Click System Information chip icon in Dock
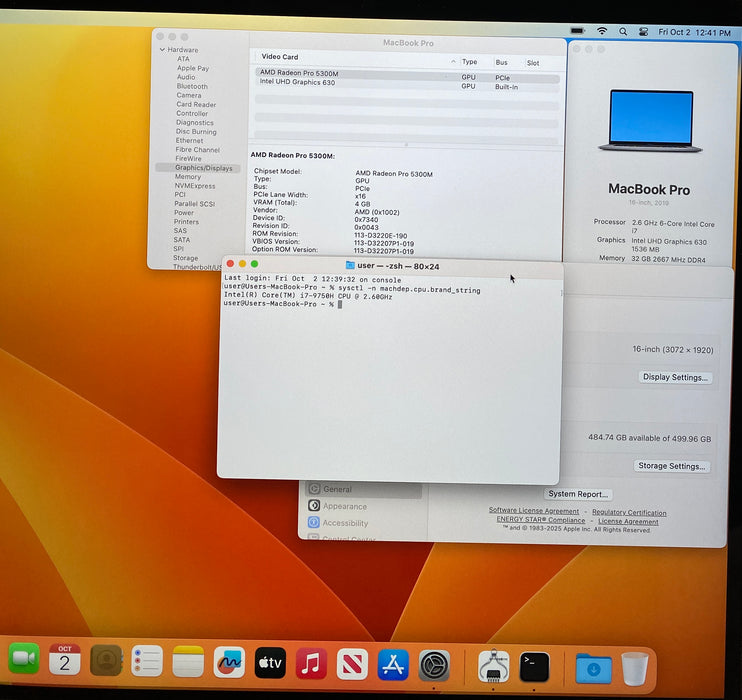The width and height of the screenshot is (742, 700). pyautogui.click(x=494, y=666)
